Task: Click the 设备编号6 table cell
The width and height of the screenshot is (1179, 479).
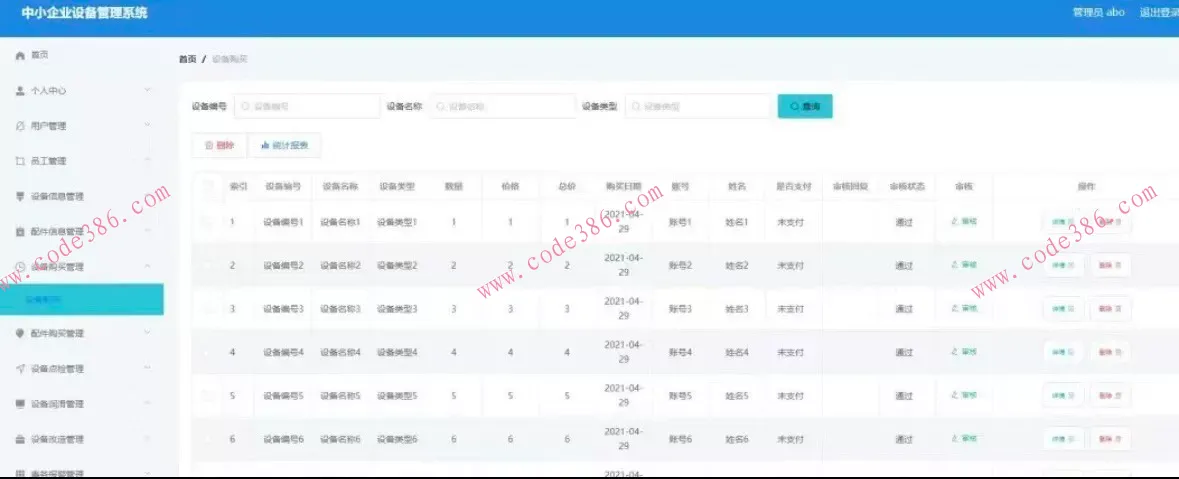Action: 283,439
